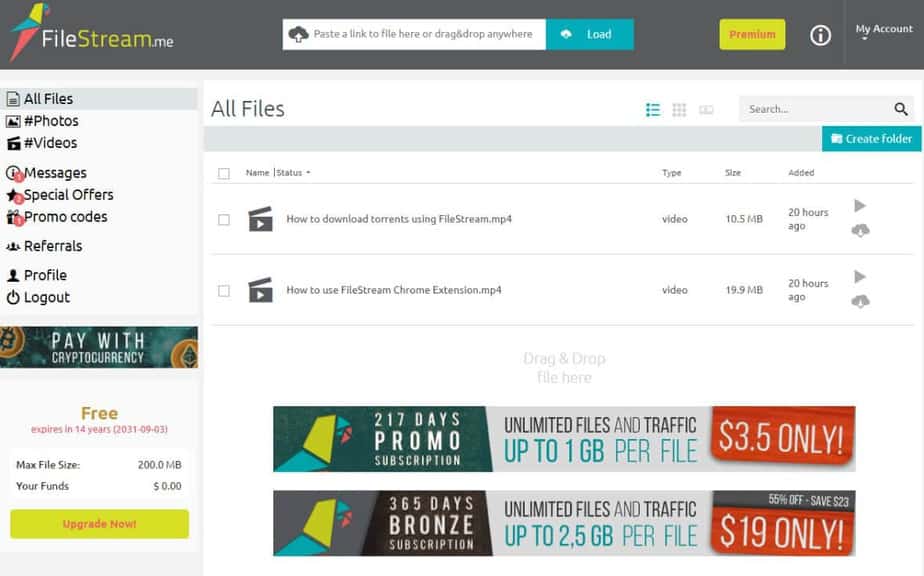Click the Added column header
This screenshot has width=924, height=576.
(801, 173)
